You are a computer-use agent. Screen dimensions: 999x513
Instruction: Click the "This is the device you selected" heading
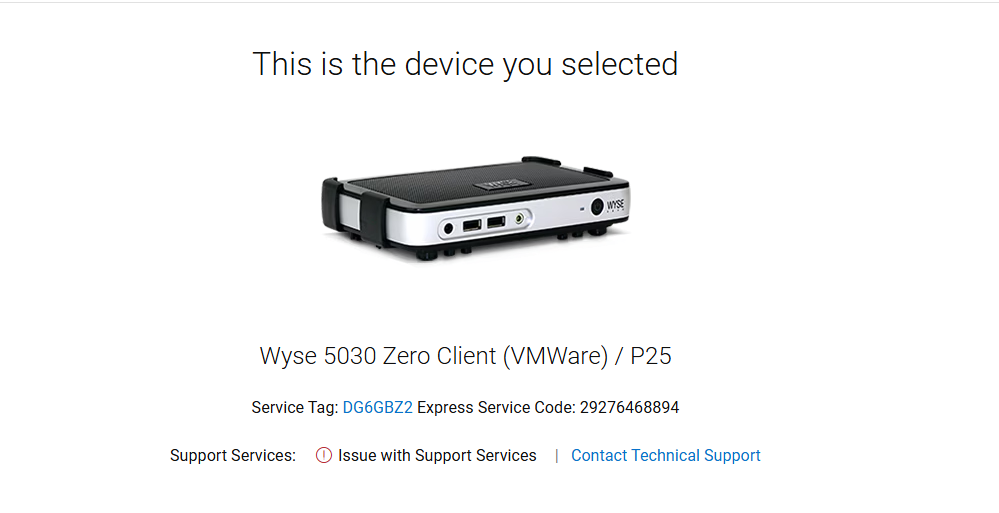tap(465, 64)
